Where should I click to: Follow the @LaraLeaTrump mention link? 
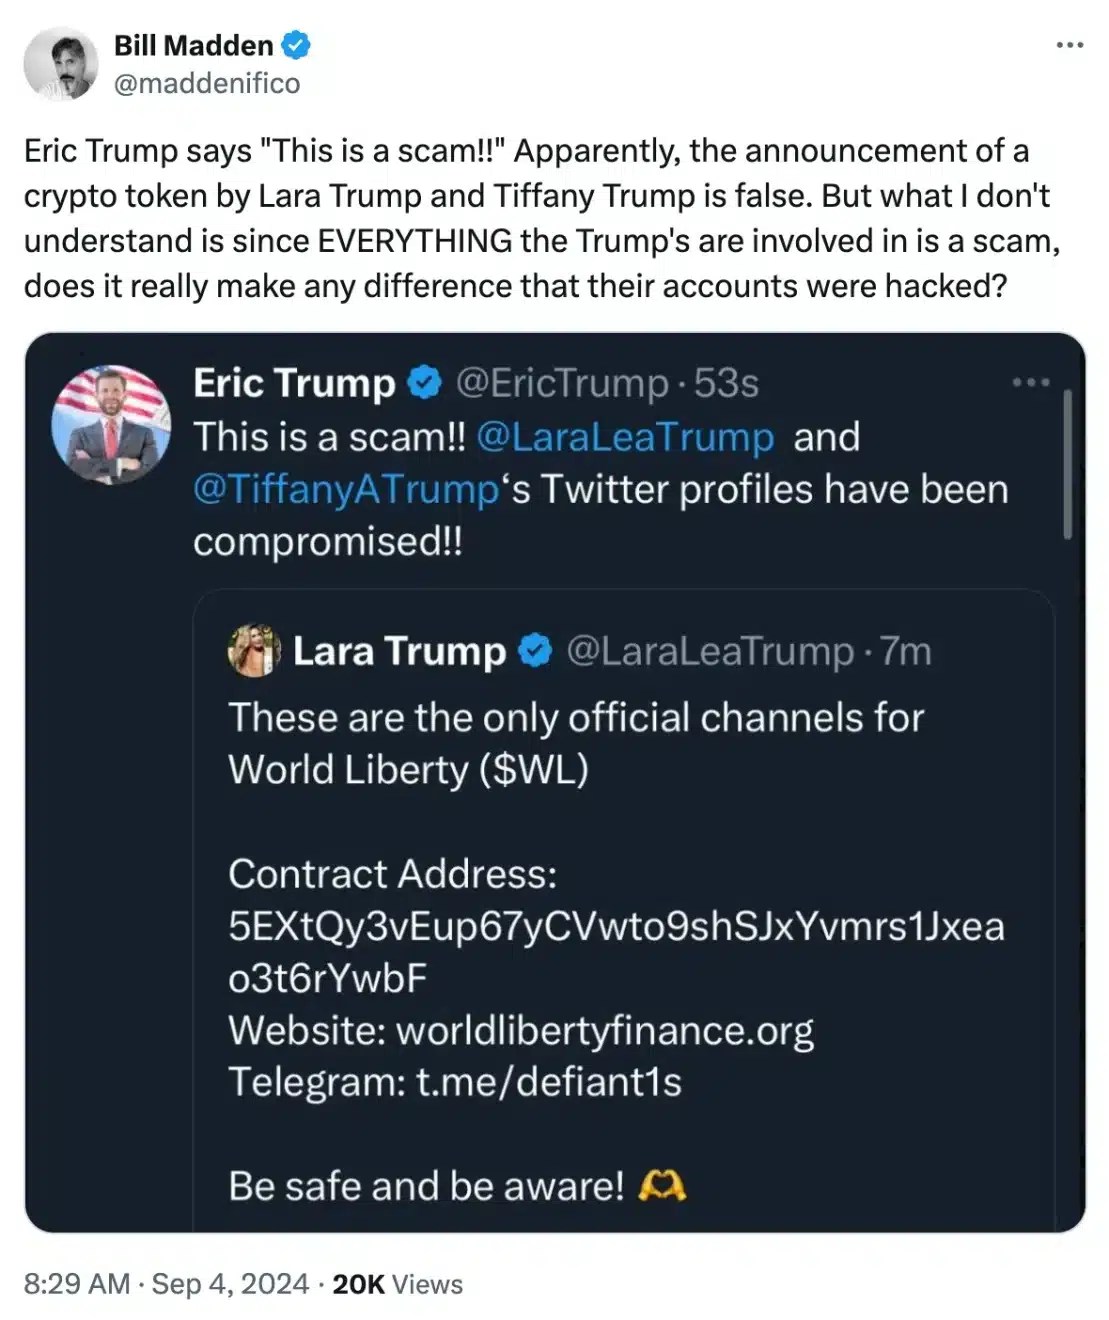point(626,437)
